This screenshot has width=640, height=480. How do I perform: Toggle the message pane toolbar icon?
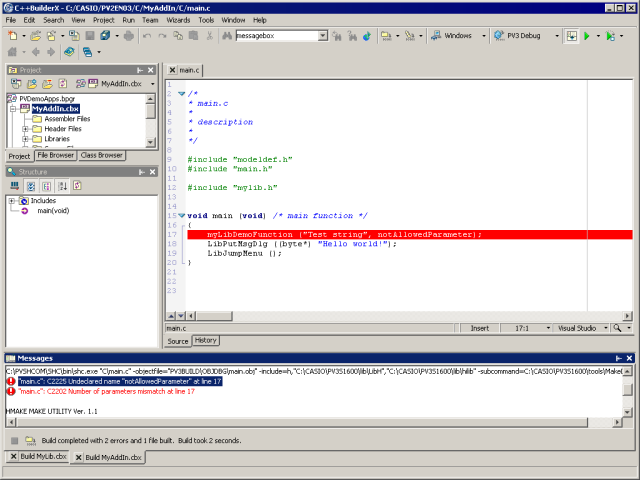pyautogui.click(x=572, y=36)
